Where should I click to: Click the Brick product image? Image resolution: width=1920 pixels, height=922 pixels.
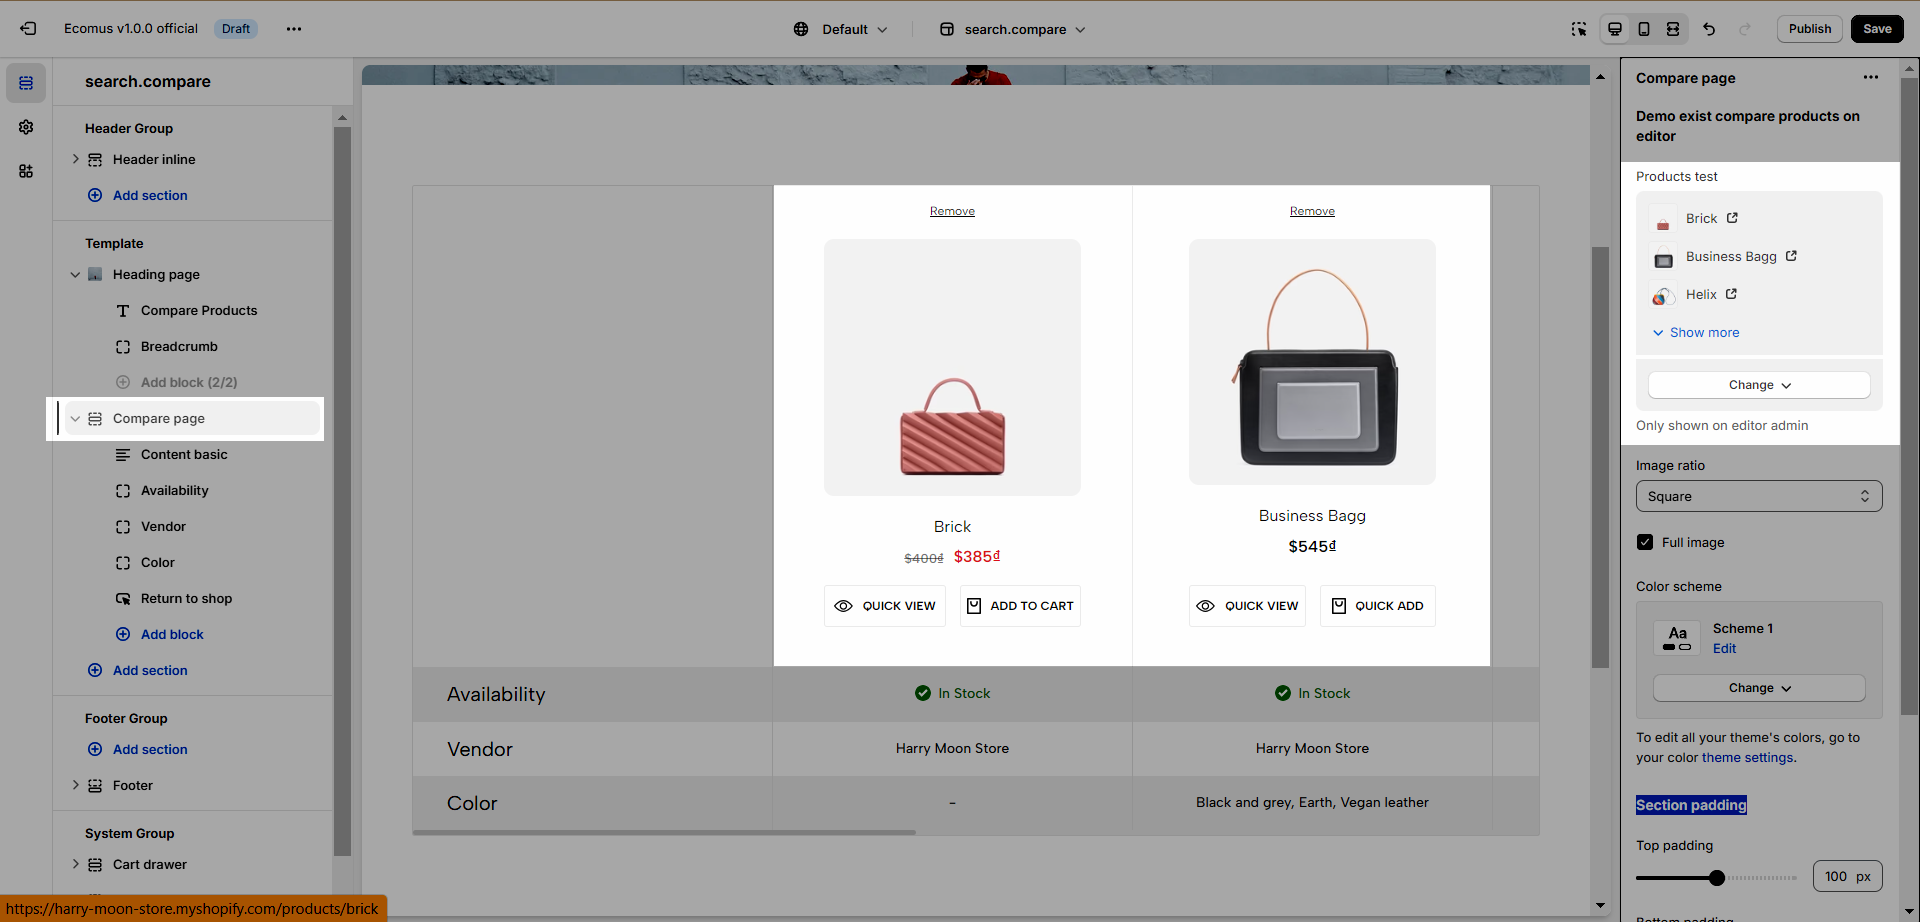click(952, 367)
